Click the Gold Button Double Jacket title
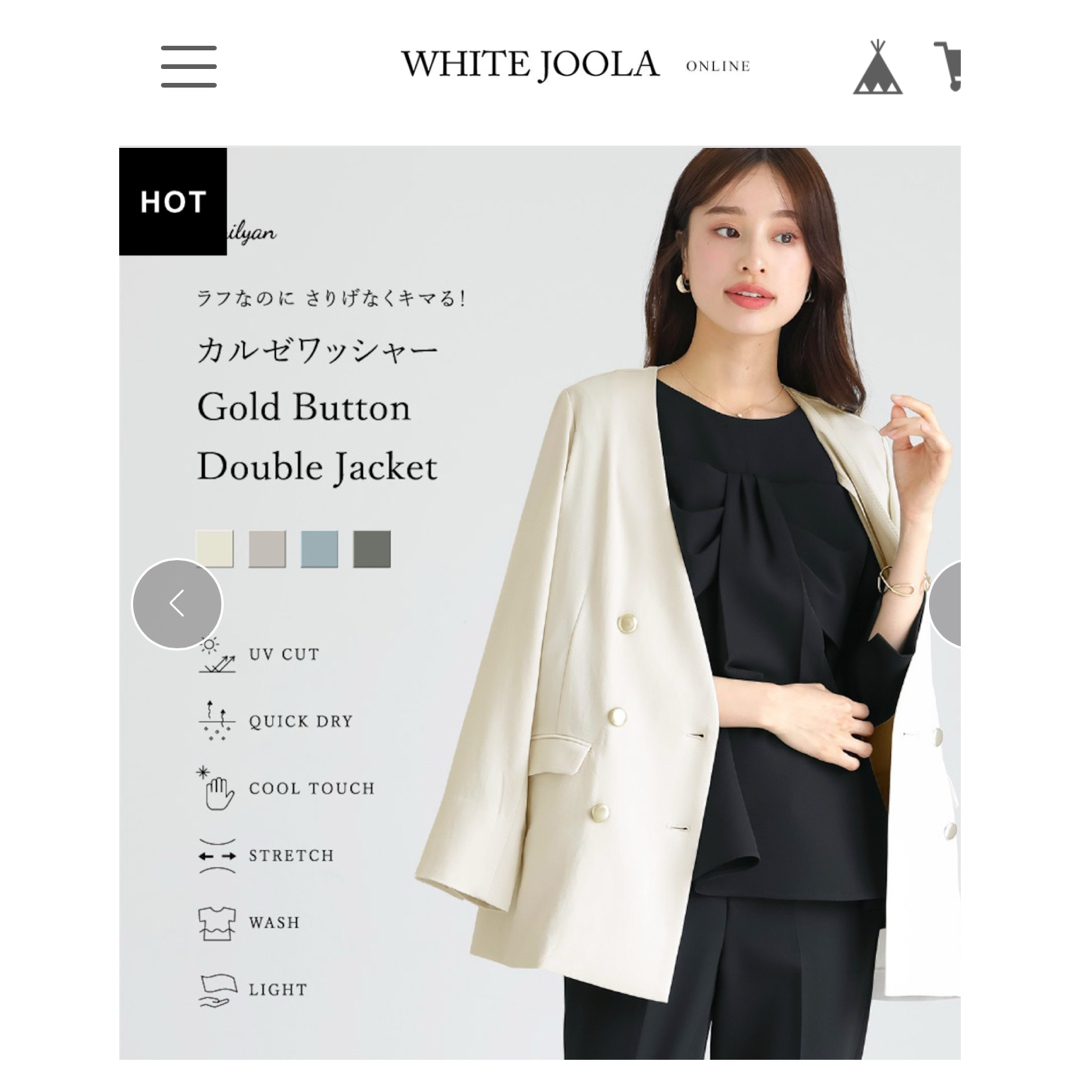The image size is (1080, 1080). [x=317, y=437]
